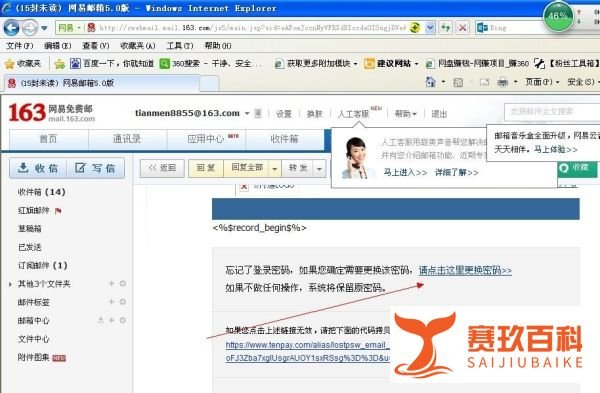Click the 163 网易免费邮 logo
Screen dimensions: 600x393
(52, 113)
